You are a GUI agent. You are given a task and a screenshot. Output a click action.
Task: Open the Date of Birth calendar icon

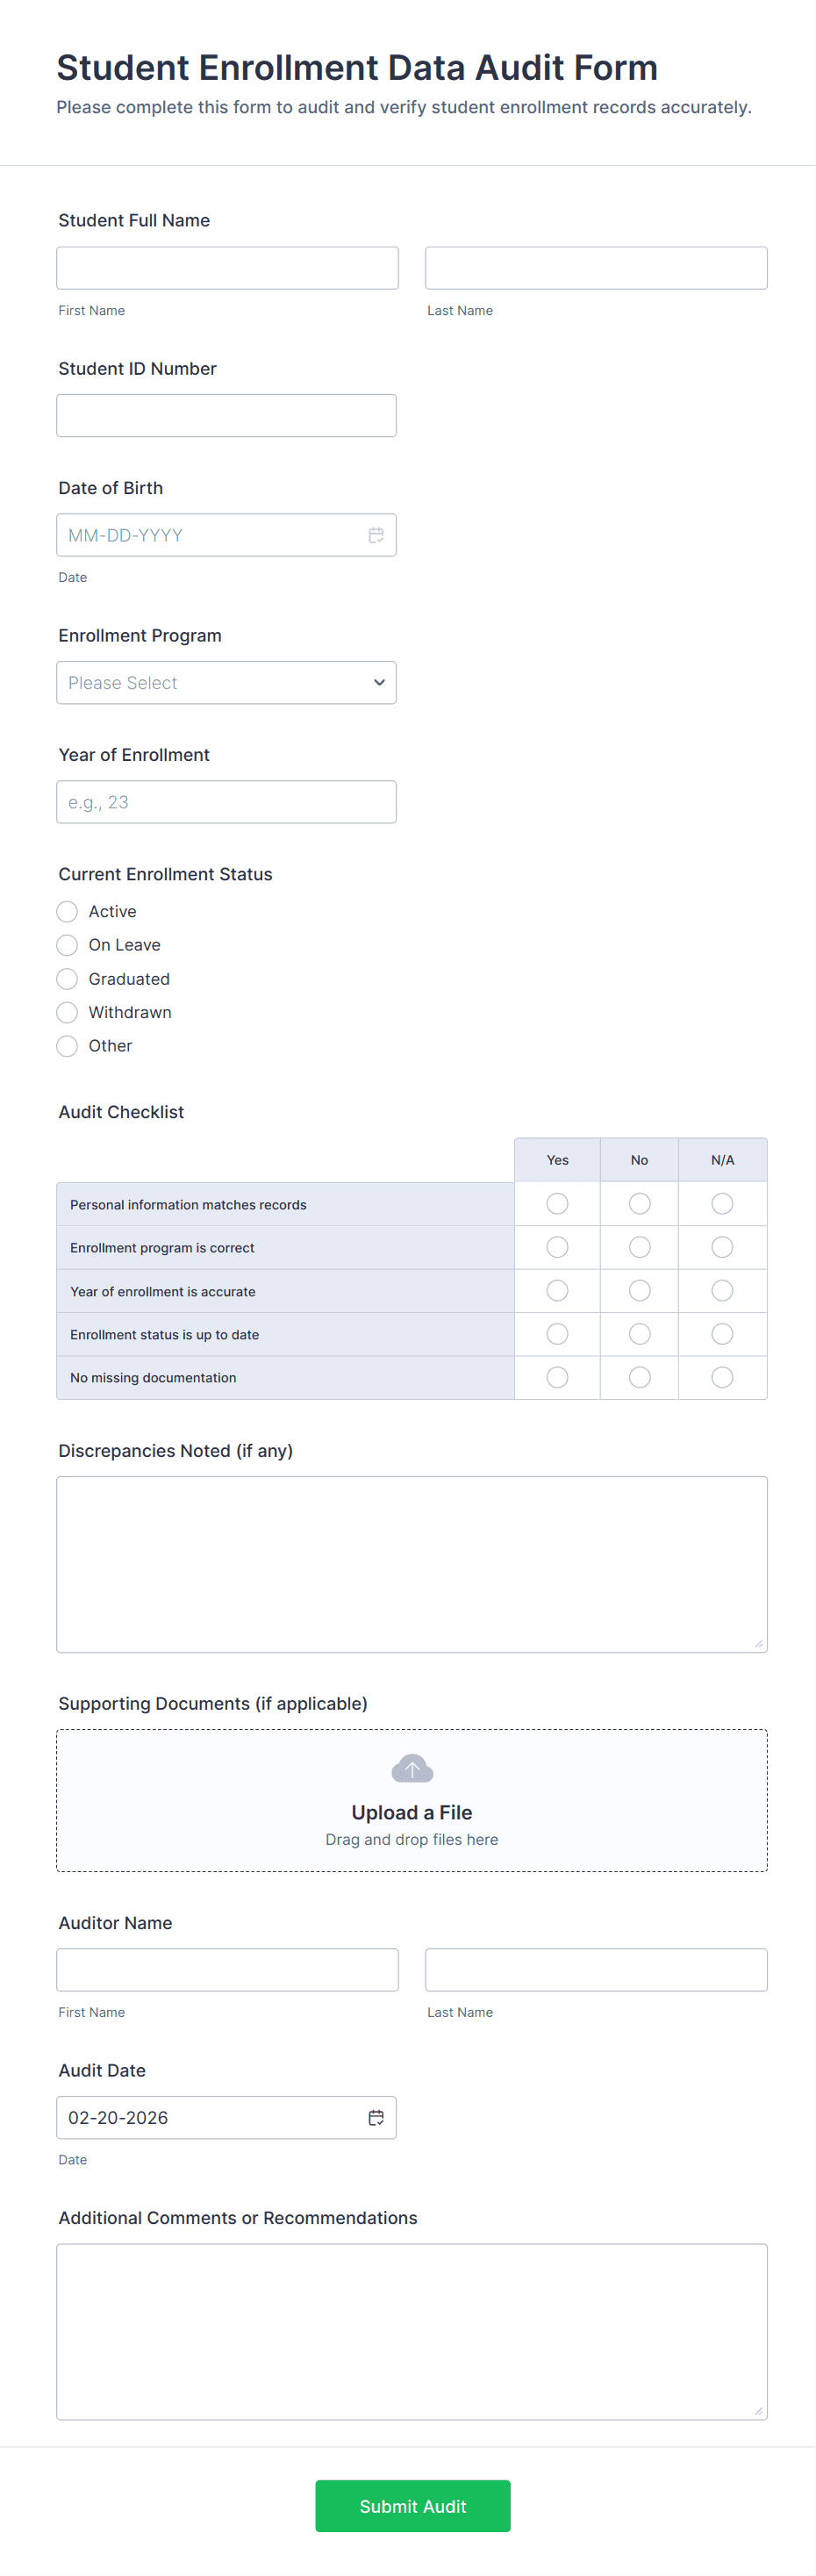pos(376,535)
